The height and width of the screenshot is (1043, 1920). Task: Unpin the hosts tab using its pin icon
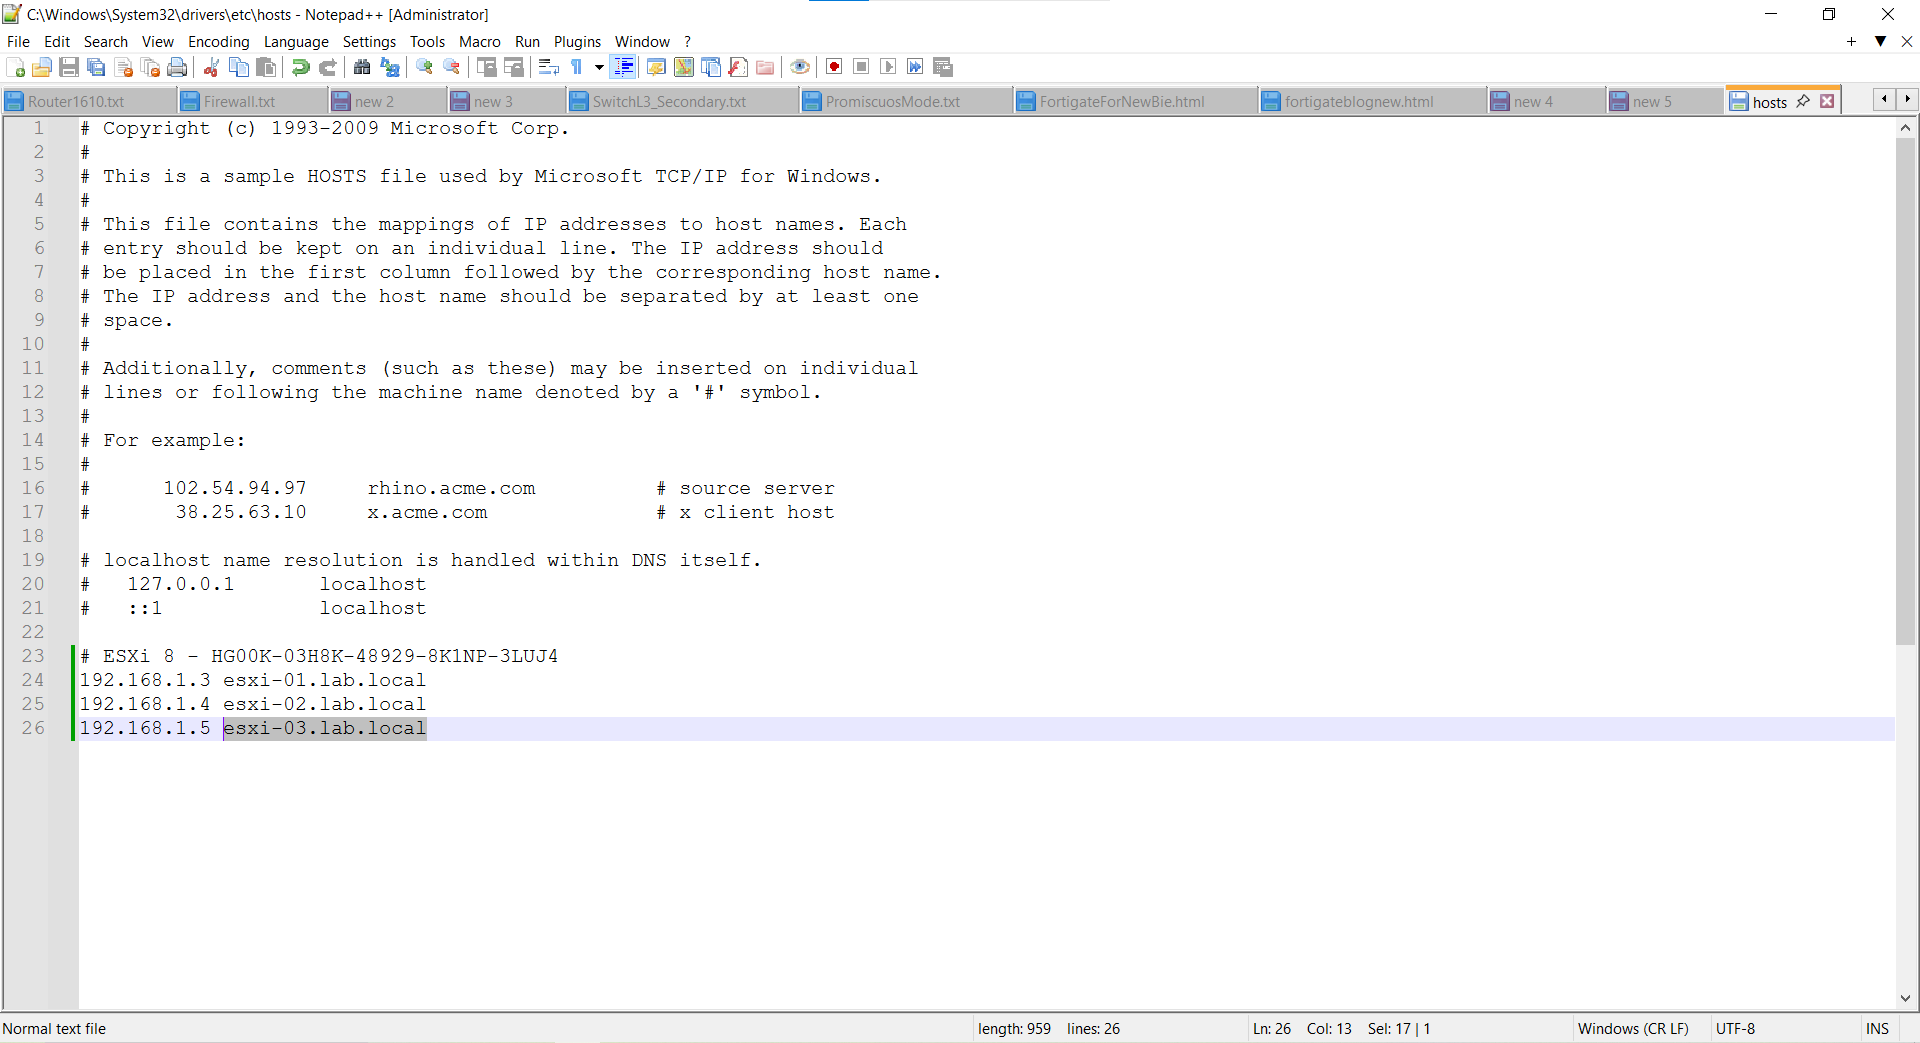click(1803, 101)
